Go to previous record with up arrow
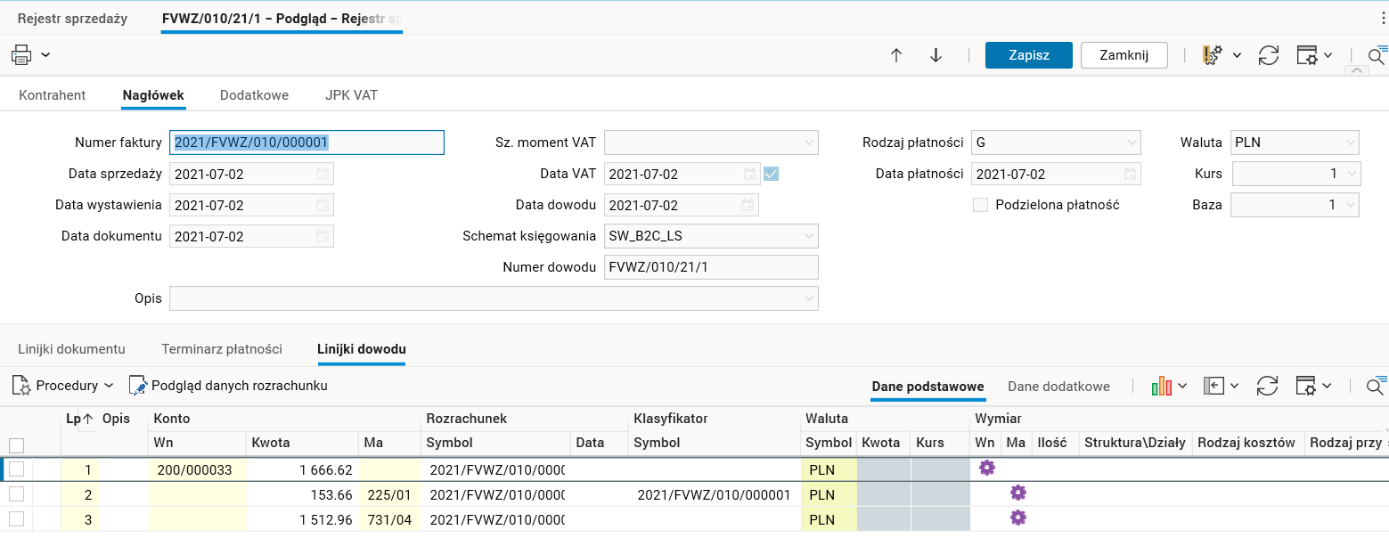Viewport: 1389px width, 546px height. 896,56
